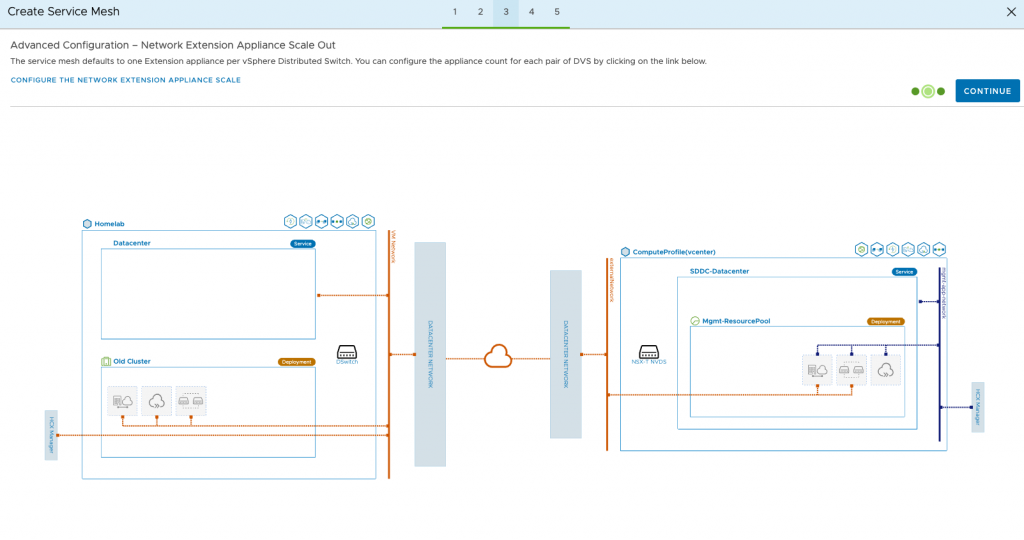The height and width of the screenshot is (540, 1024).
Task: Select the network extension switch-pair appliance in Old Cluster
Action: [x=191, y=401]
